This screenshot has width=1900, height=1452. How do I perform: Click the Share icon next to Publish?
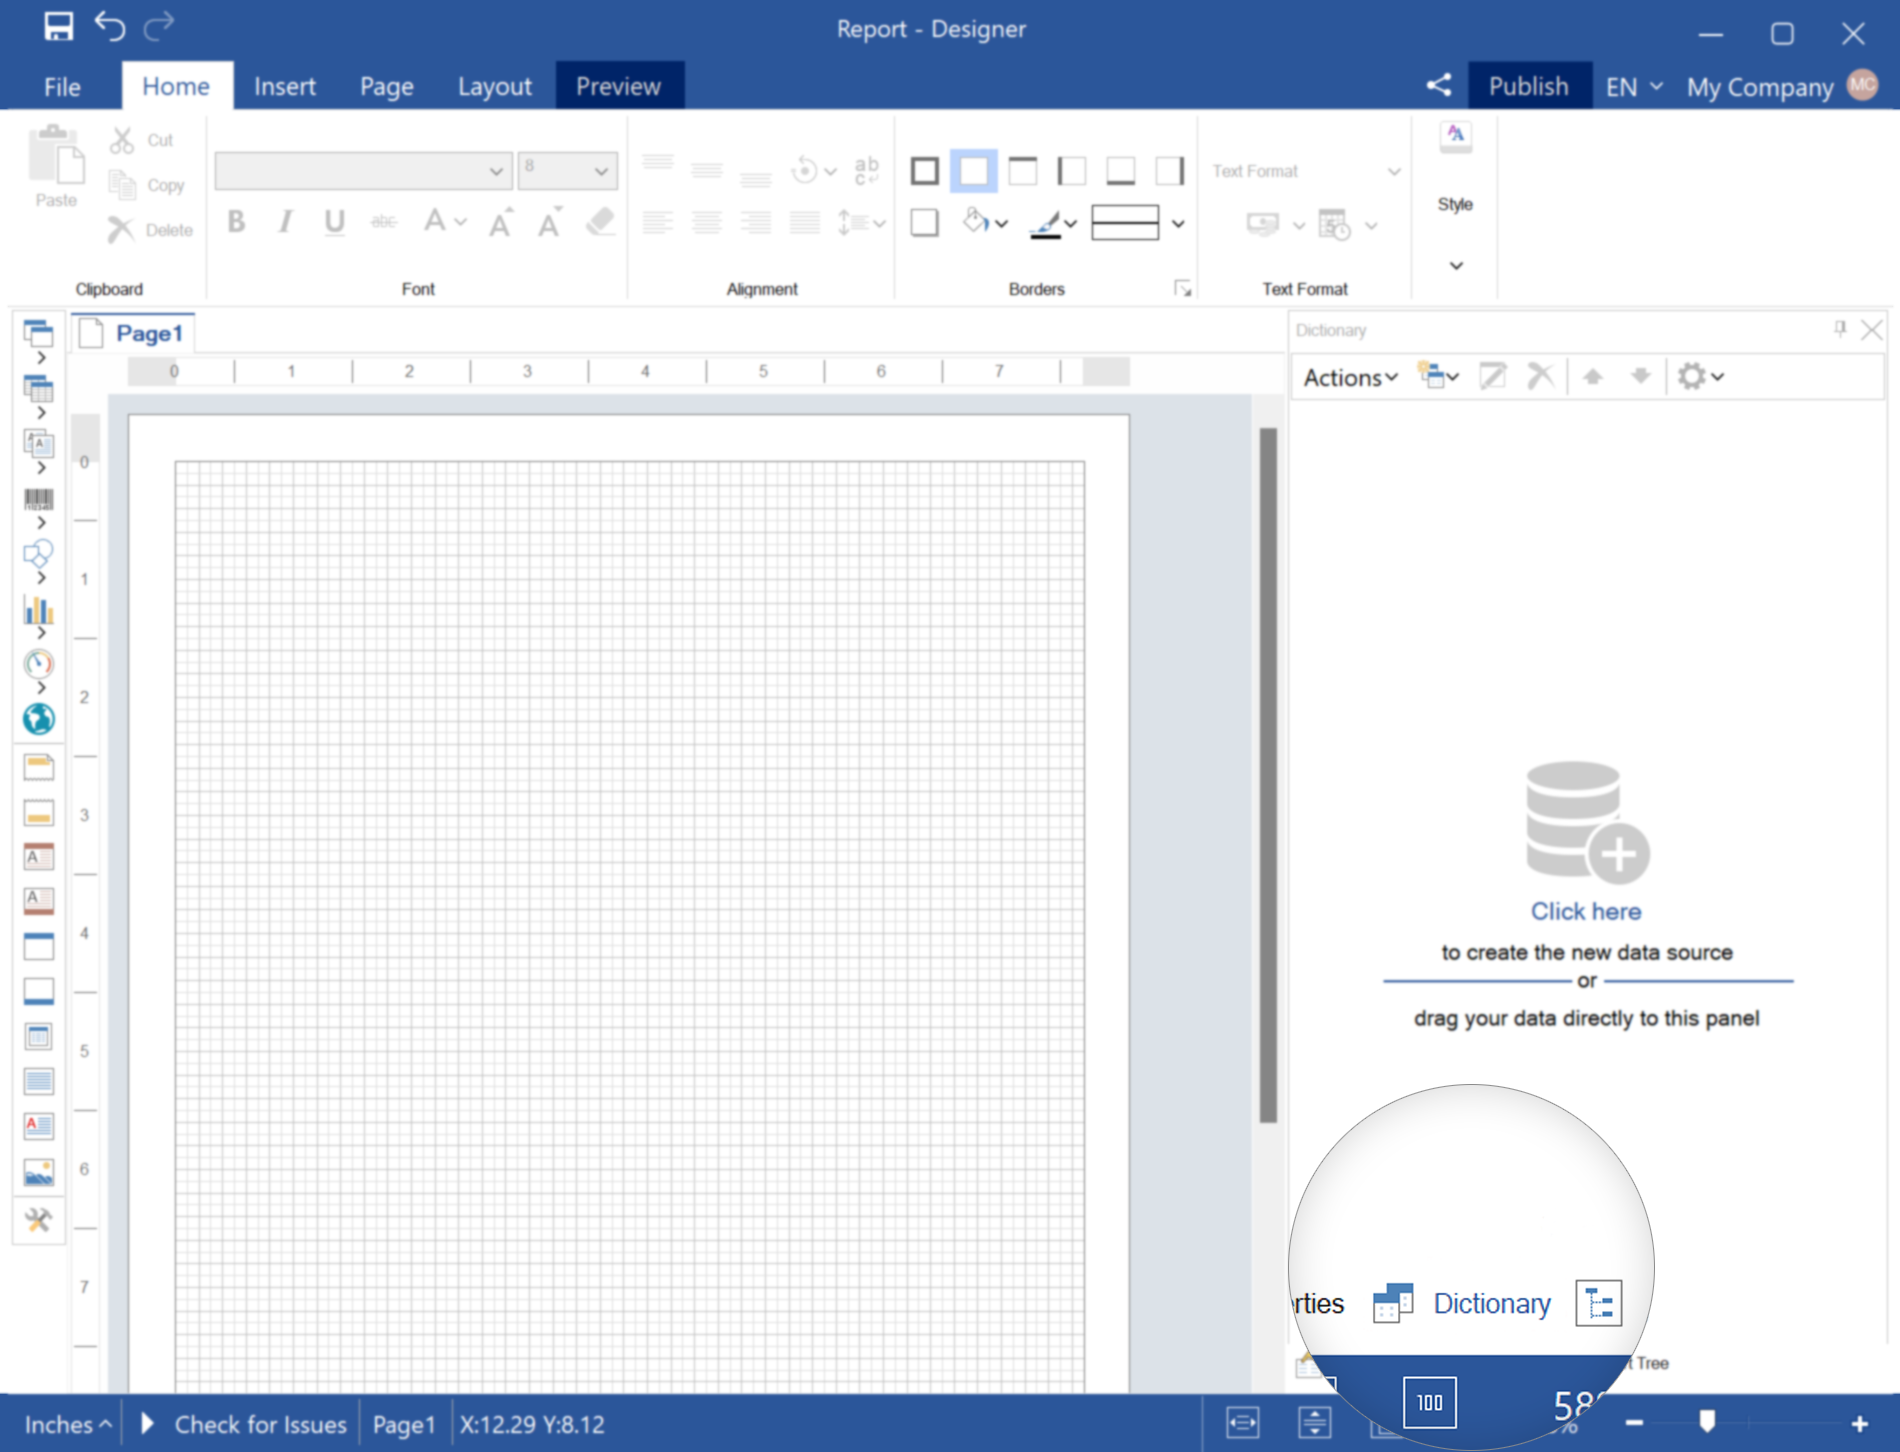tap(1438, 86)
